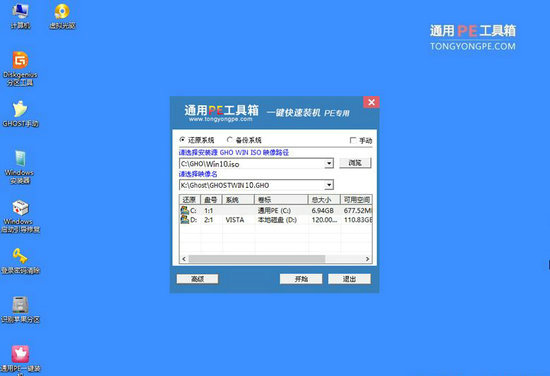Click the 系统 column header
The height and width of the screenshot is (376, 550).
[x=238, y=200]
